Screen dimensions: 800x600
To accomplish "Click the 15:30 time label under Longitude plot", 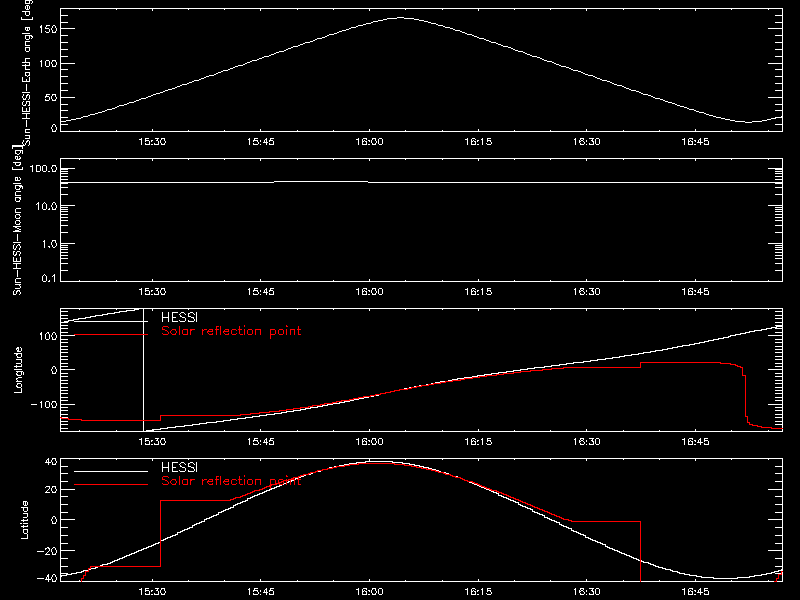I will [152, 442].
